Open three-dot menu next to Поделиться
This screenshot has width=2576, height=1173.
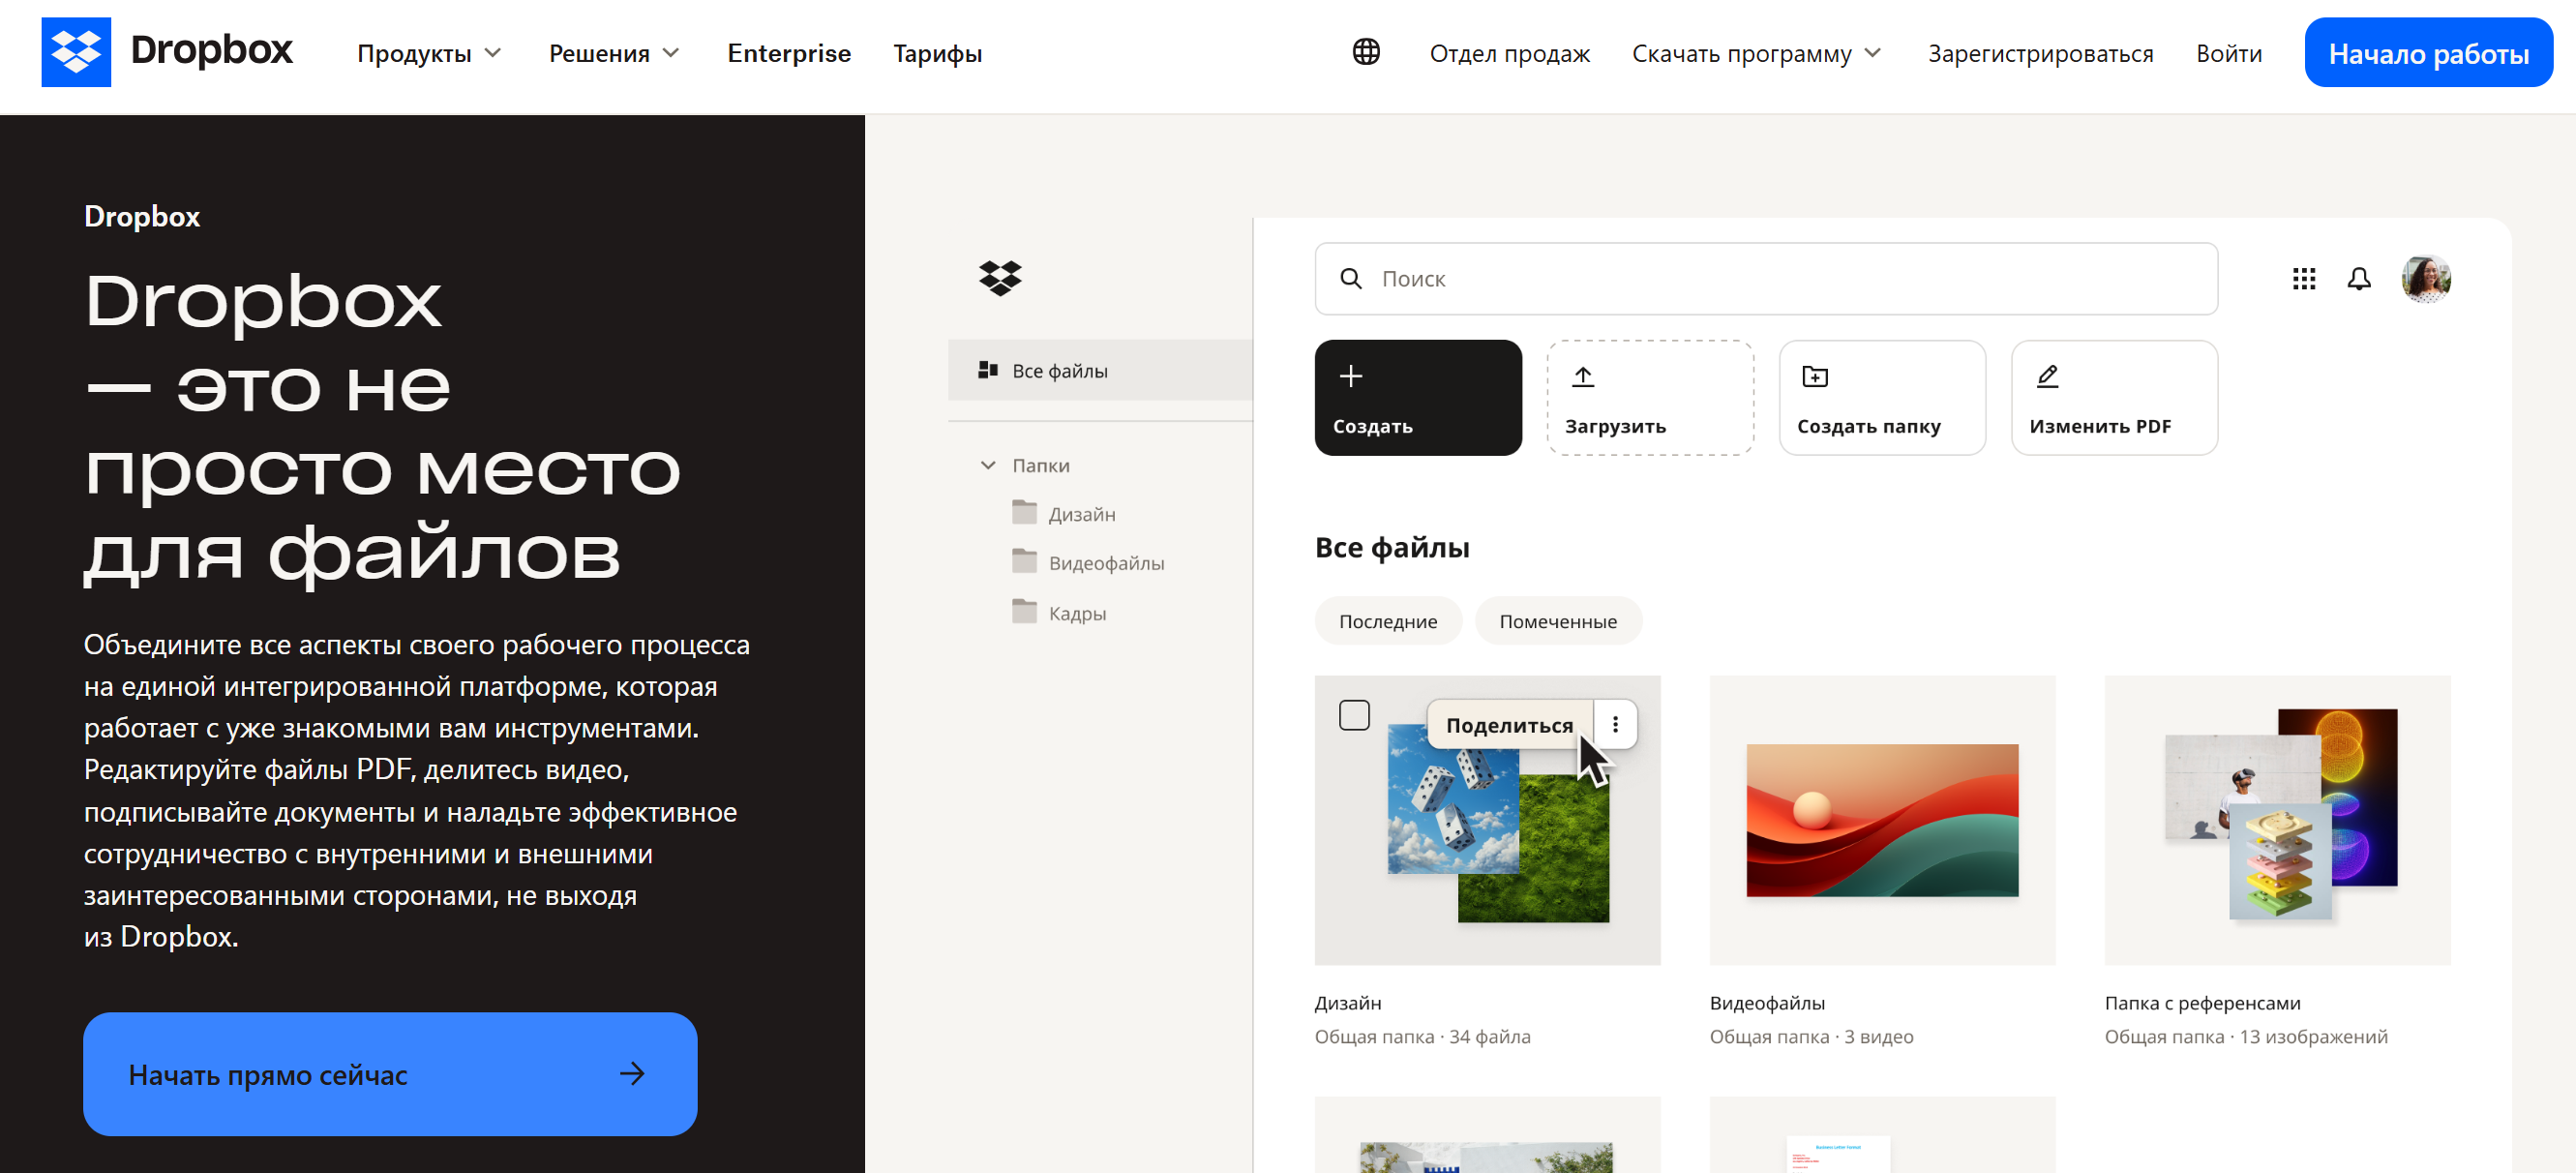[1614, 724]
